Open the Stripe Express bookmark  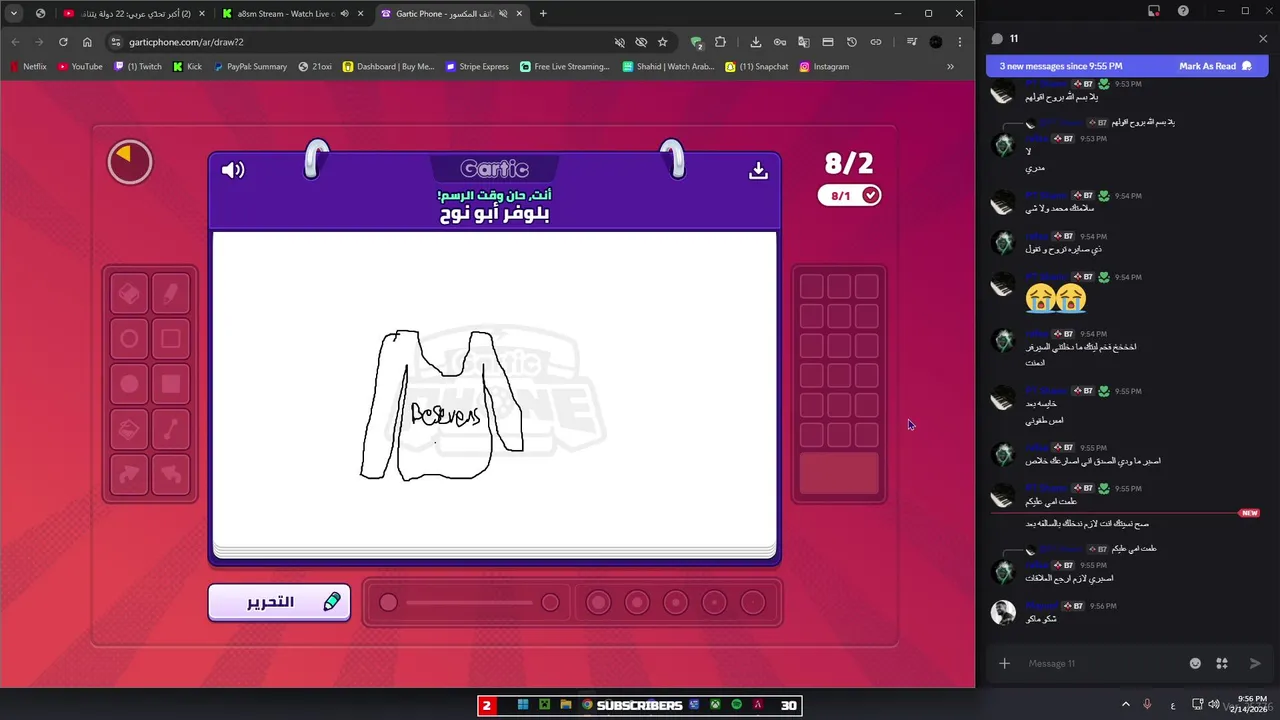(477, 67)
